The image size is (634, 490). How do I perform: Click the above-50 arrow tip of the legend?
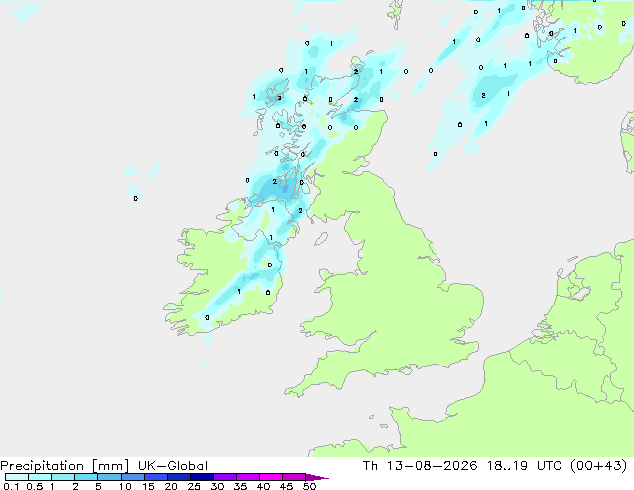317,477
